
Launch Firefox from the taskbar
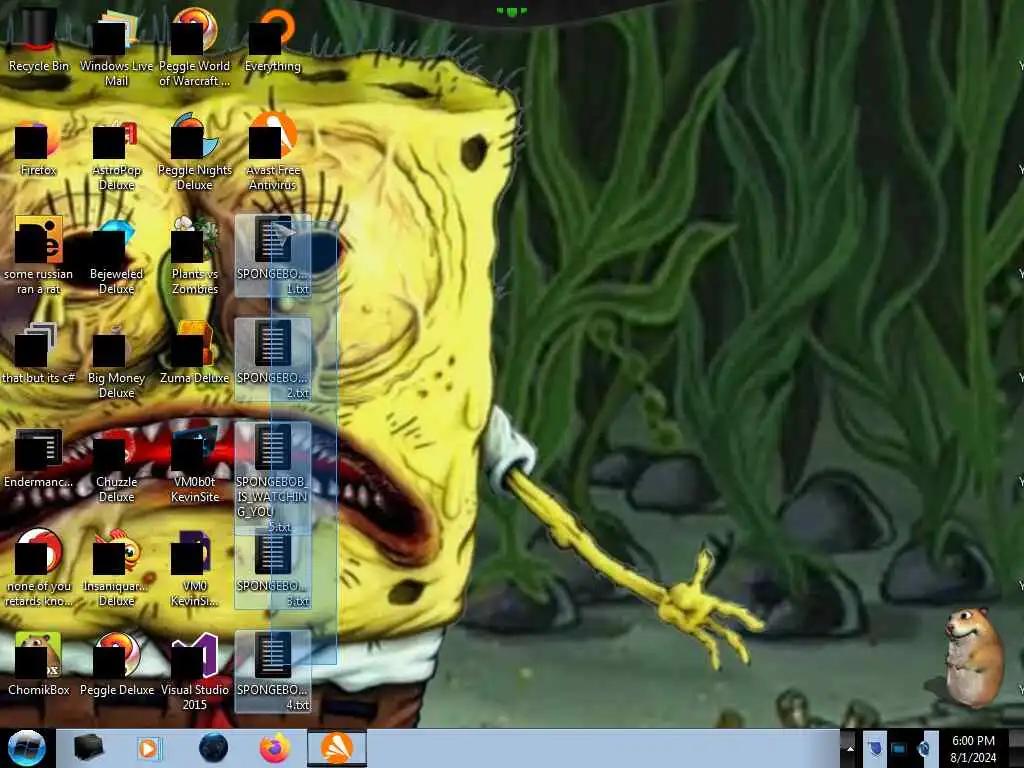[x=275, y=748]
